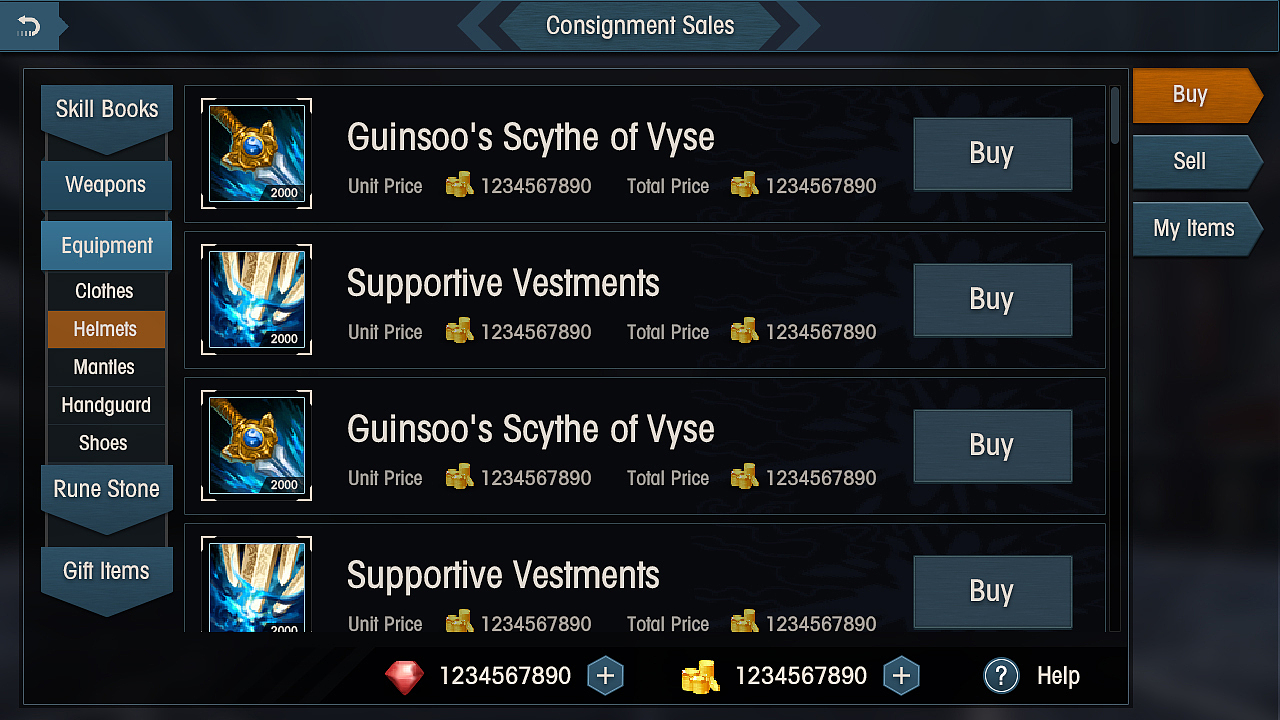The image size is (1280, 720).
Task: Add more gold coins with plus icon
Action: [901, 676]
